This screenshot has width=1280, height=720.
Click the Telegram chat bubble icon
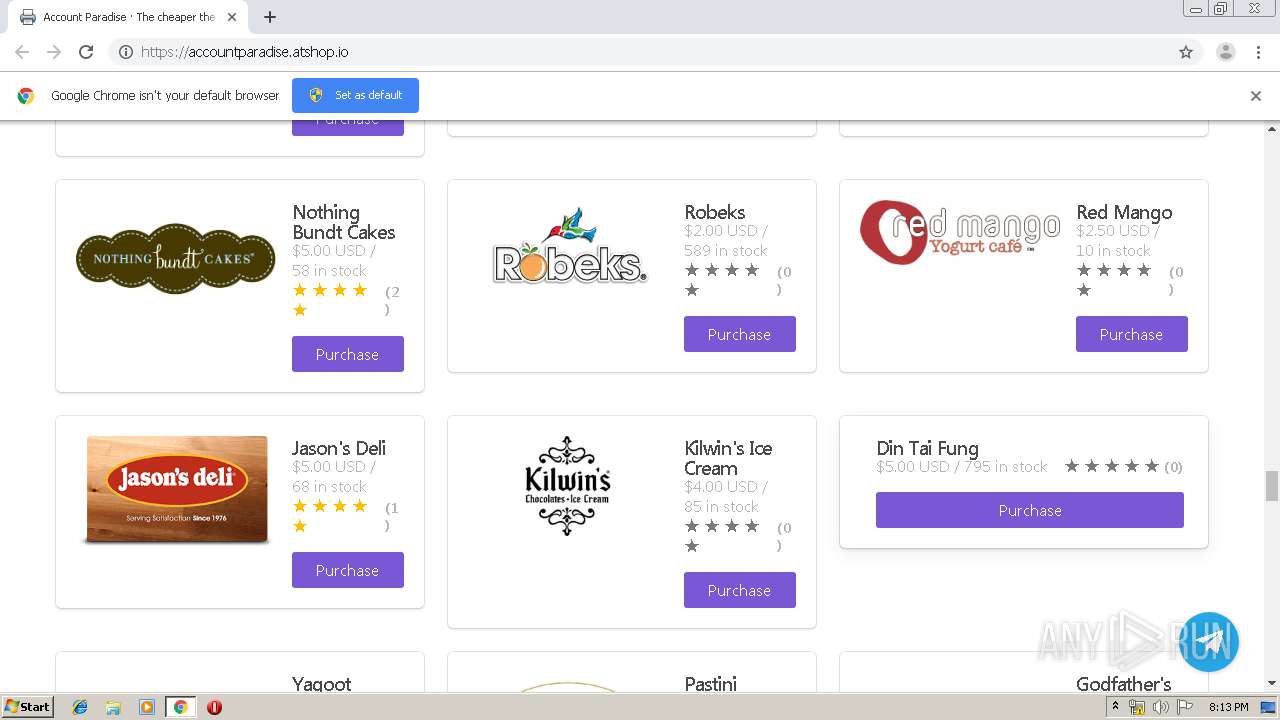[x=1209, y=642]
